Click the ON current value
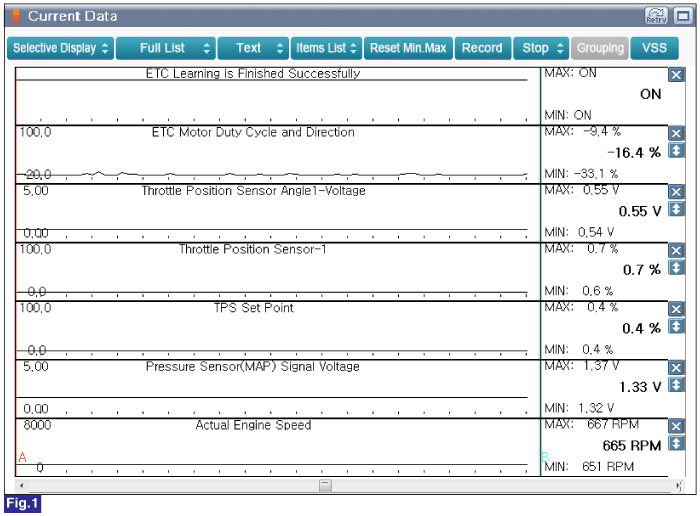This screenshot has width=700, height=516. pyautogui.click(x=650, y=94)
